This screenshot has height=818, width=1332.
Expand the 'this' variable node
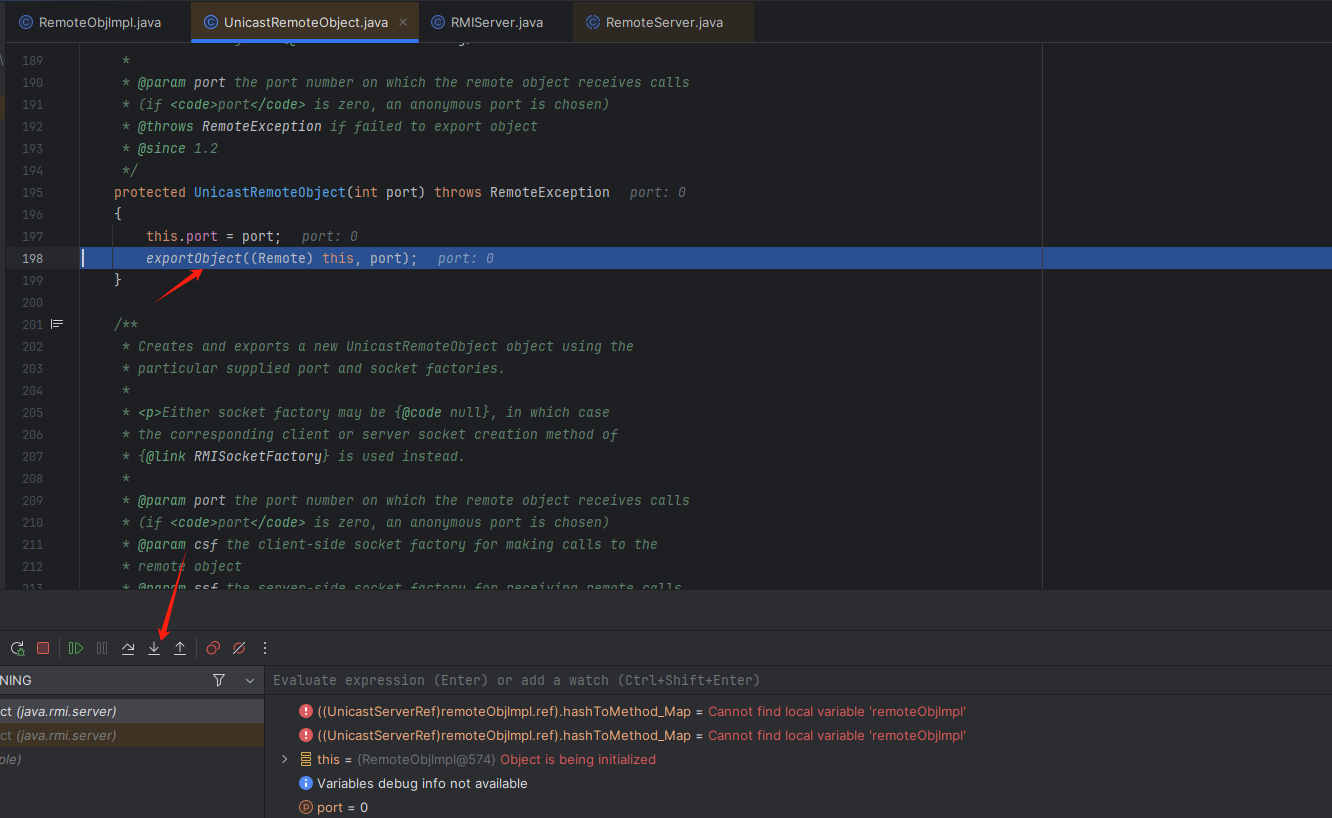pyautogui.click(x=285, y=760)
